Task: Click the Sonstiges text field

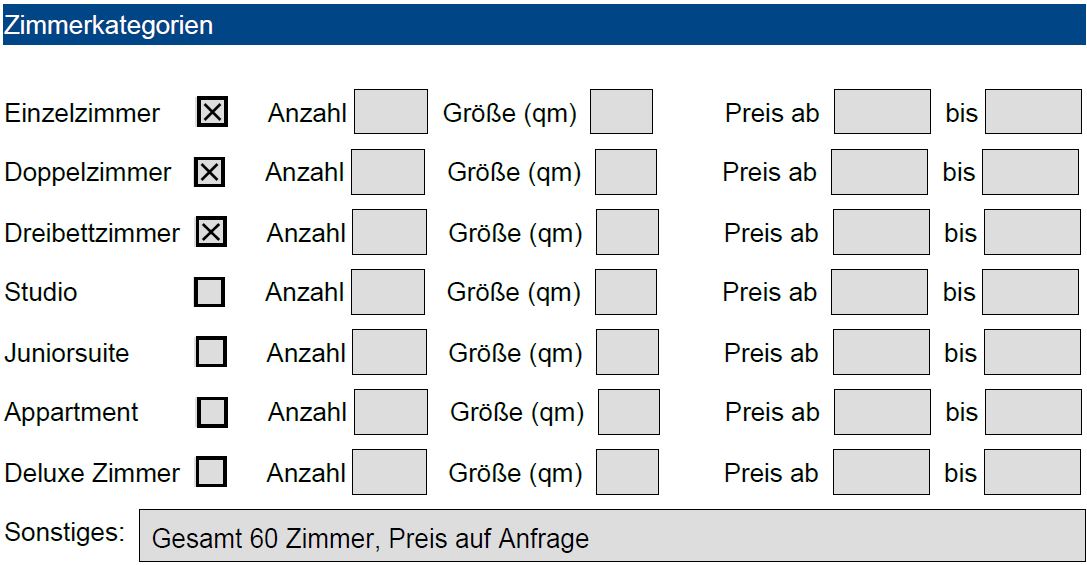Action: (x=612, y=536)
